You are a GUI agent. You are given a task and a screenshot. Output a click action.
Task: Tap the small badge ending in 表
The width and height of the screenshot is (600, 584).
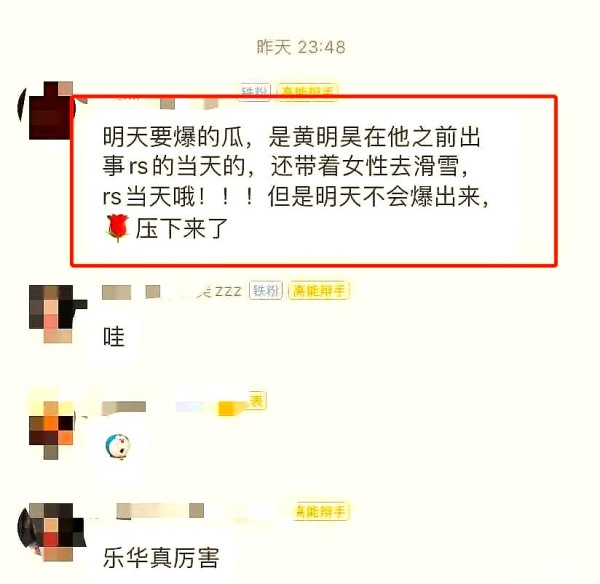click(x=256, y=401)
